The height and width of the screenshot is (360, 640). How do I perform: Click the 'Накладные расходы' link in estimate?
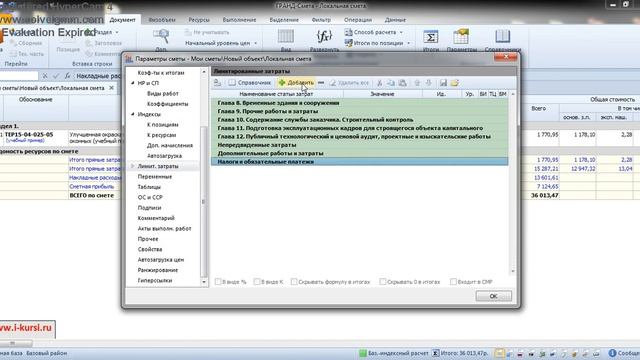coord(95,178)
